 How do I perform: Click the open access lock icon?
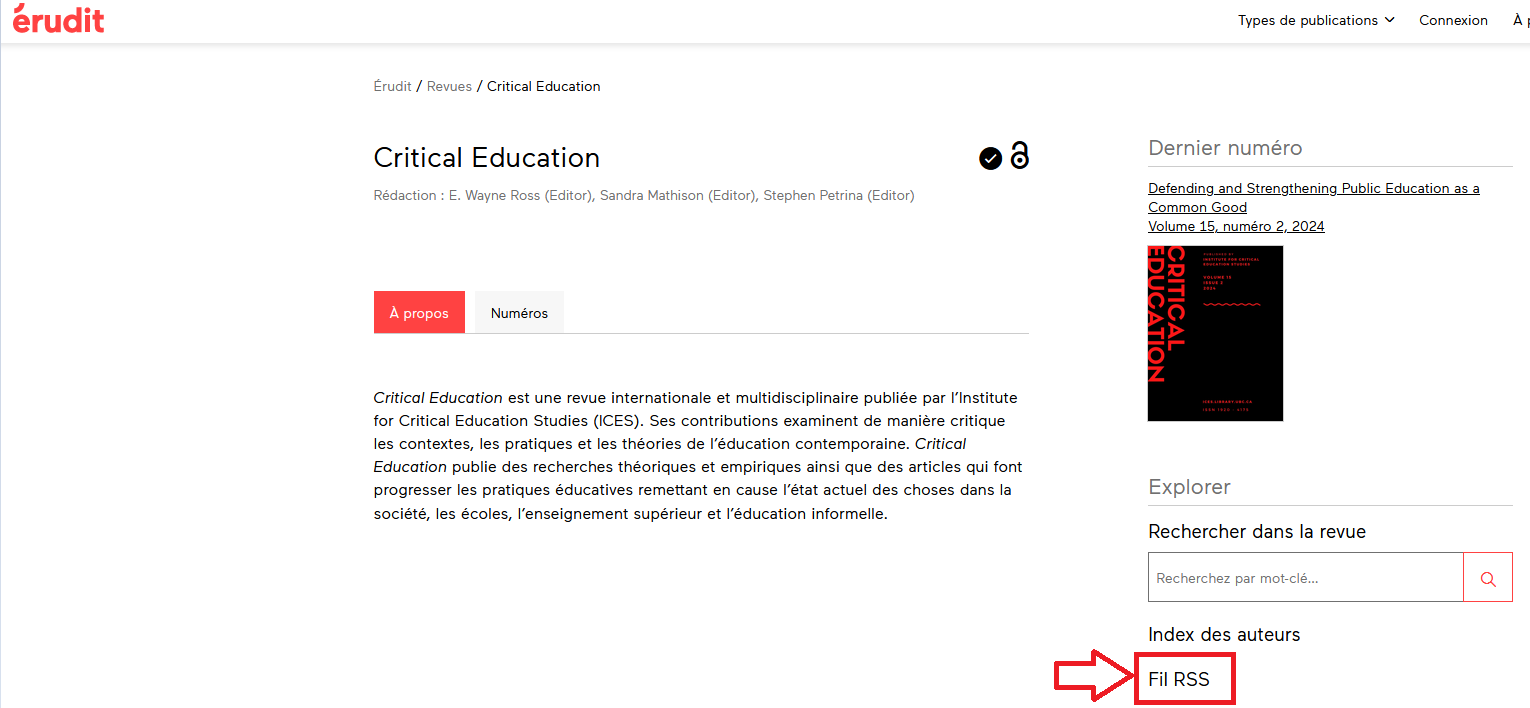pyautogui.click(x=1019, y=156)
